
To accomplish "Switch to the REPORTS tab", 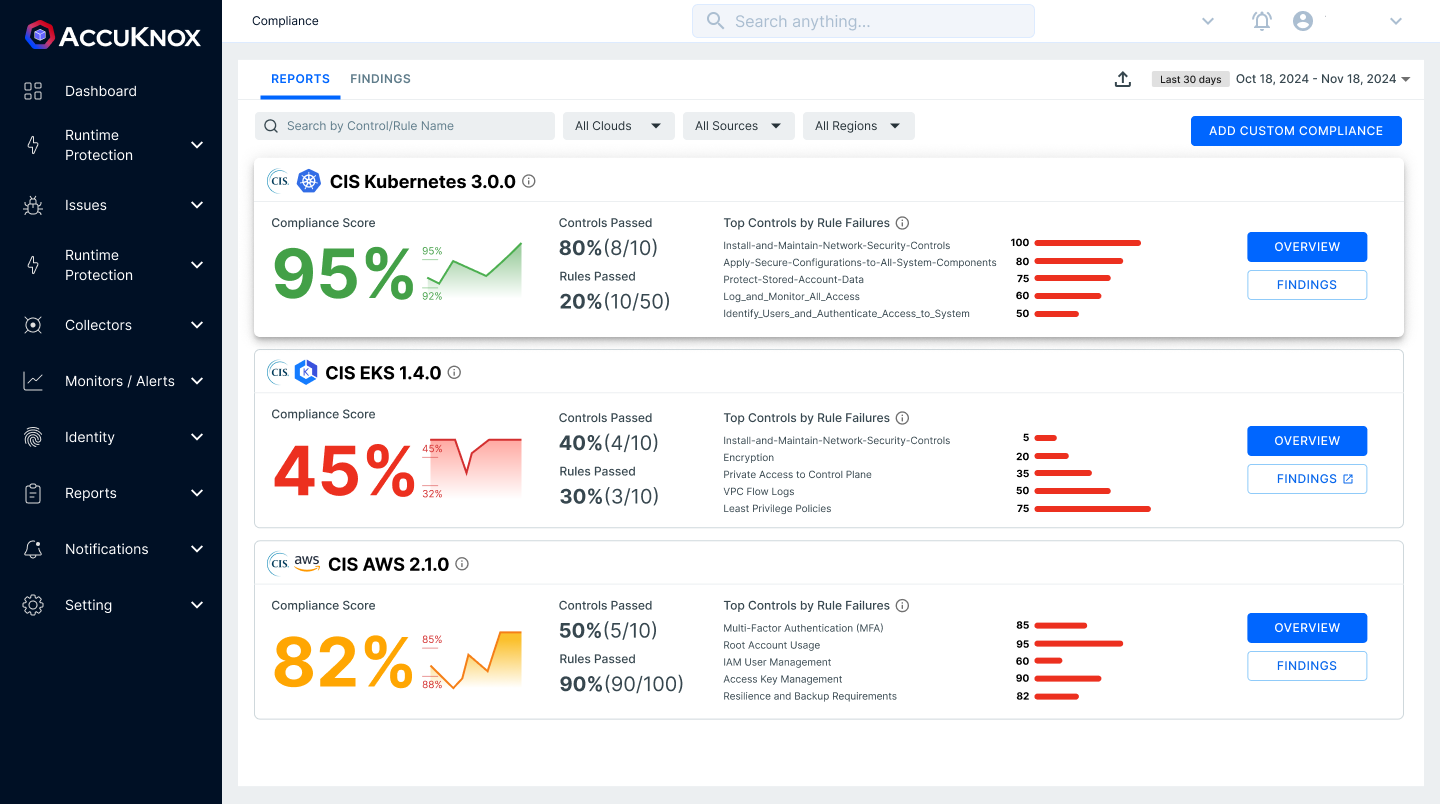I will tap(300, 79).
